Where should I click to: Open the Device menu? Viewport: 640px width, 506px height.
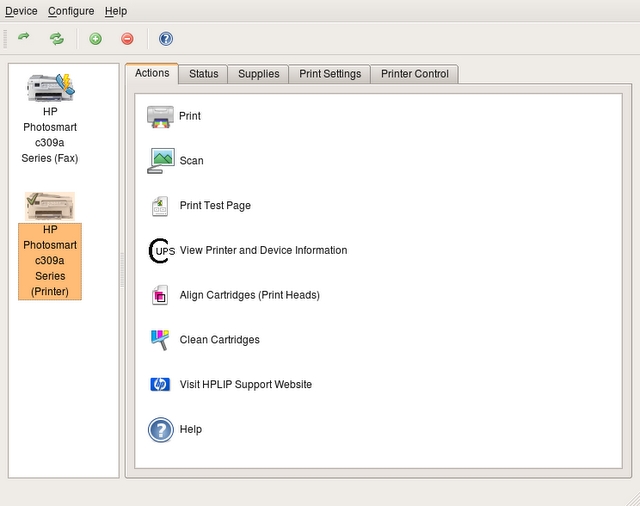pos(21,11)
